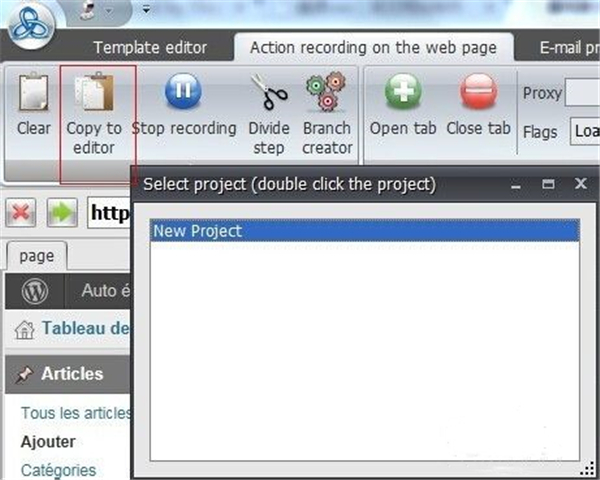The height and width of the screenshot is (480, 600).
Task: Click the red Close tab icon
Action: (478, 93)
